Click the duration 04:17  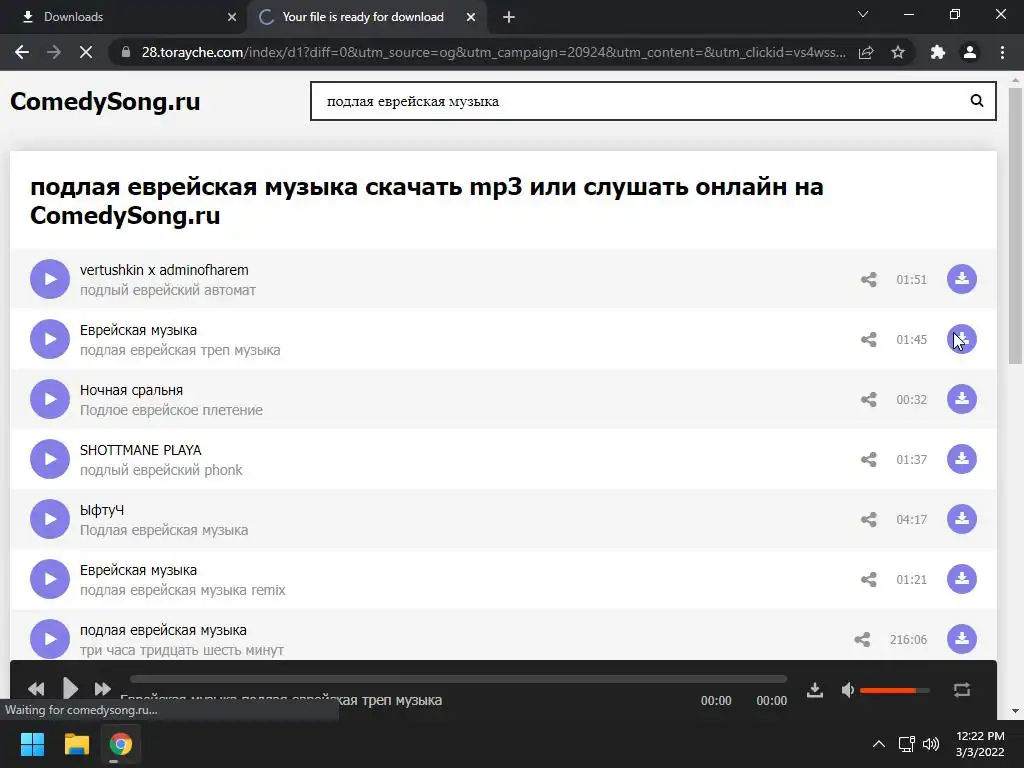pyautogui.click(x=911, y=520)
